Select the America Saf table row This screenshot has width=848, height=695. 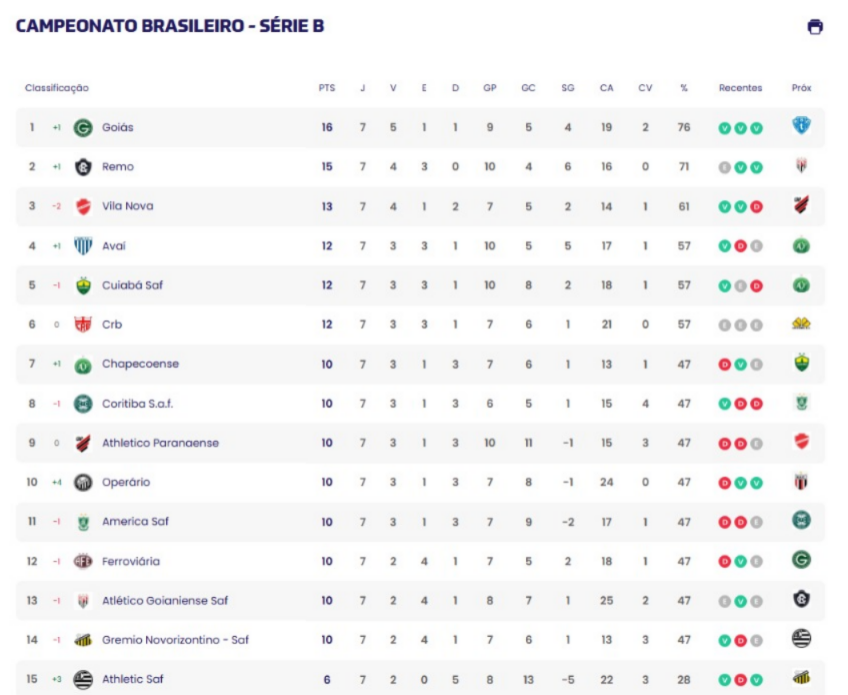click(x=420, y=521)
